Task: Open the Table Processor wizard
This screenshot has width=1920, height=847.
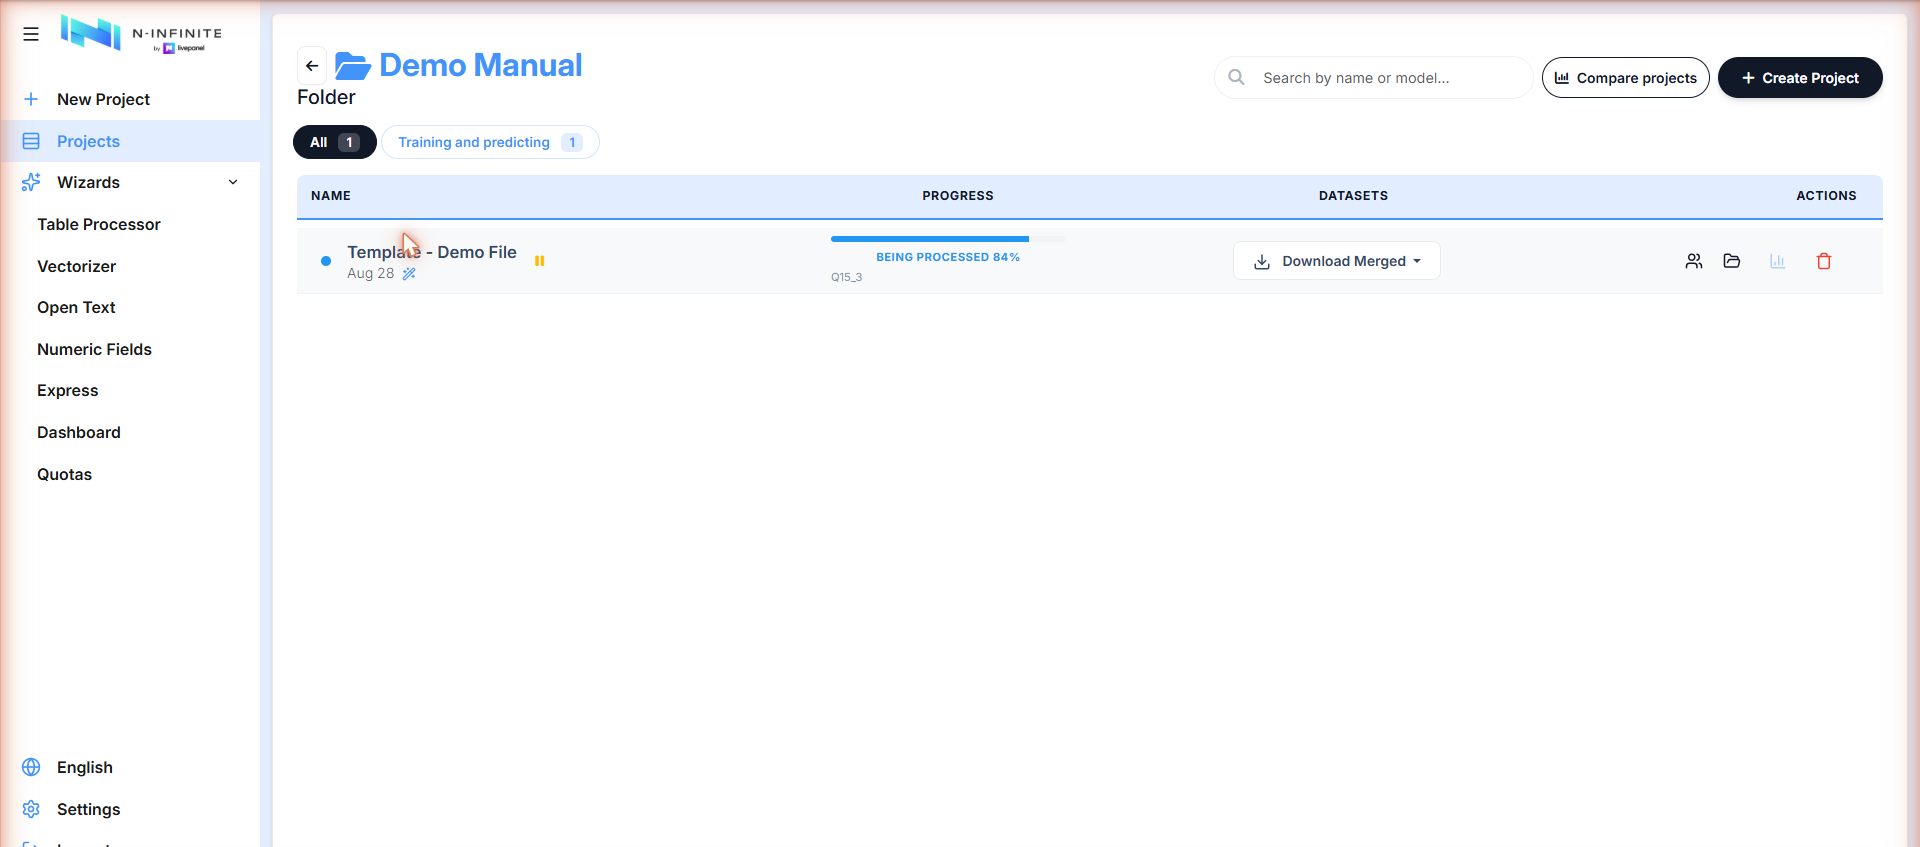Action: [99, 224]
